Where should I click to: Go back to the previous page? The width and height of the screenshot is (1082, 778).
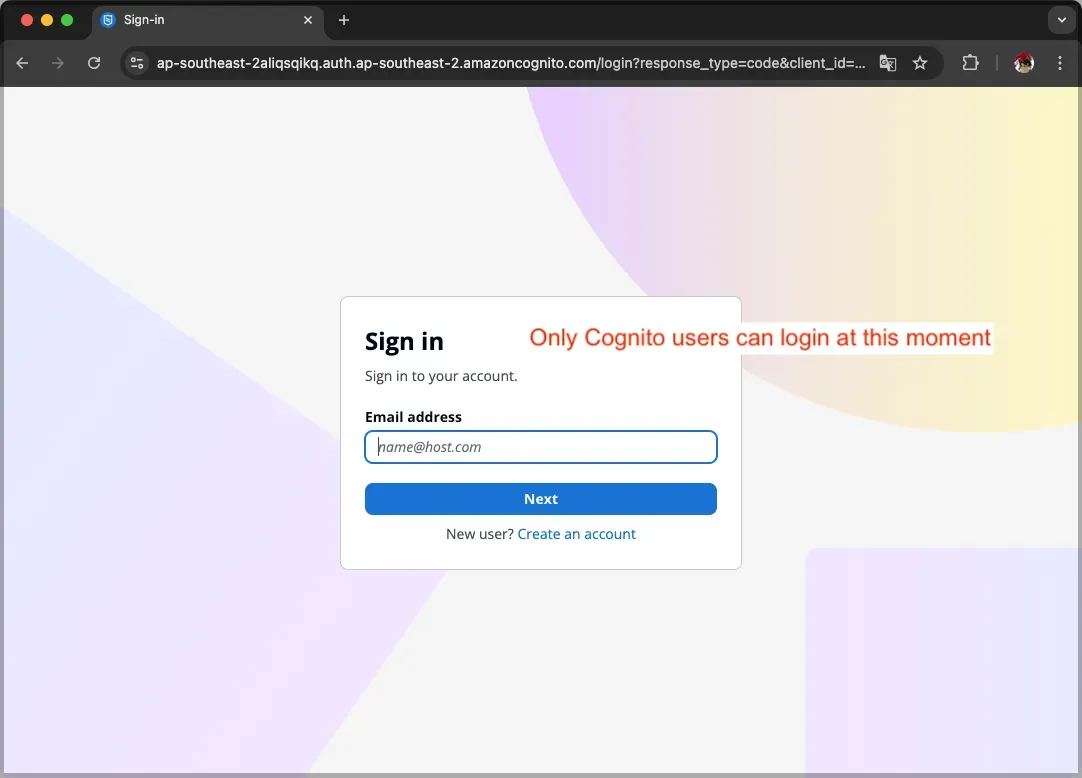[x=22, y=63]
